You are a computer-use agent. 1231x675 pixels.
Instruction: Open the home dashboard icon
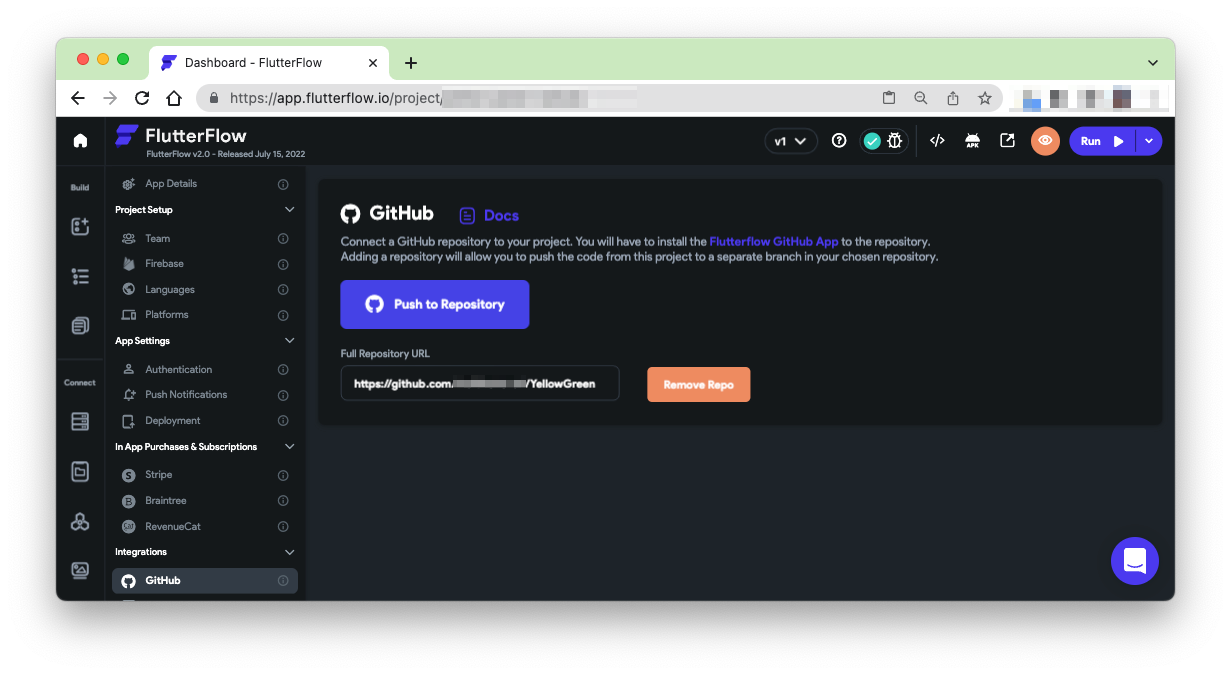point(80,141)
